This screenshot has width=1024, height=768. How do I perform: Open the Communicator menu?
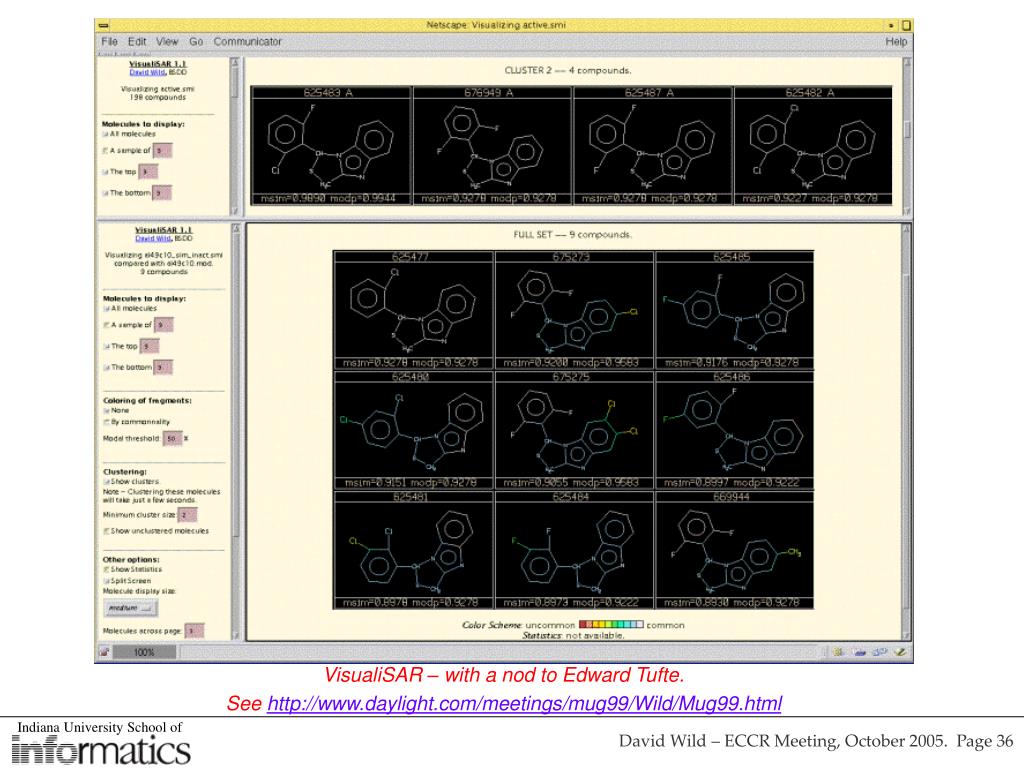247,41
